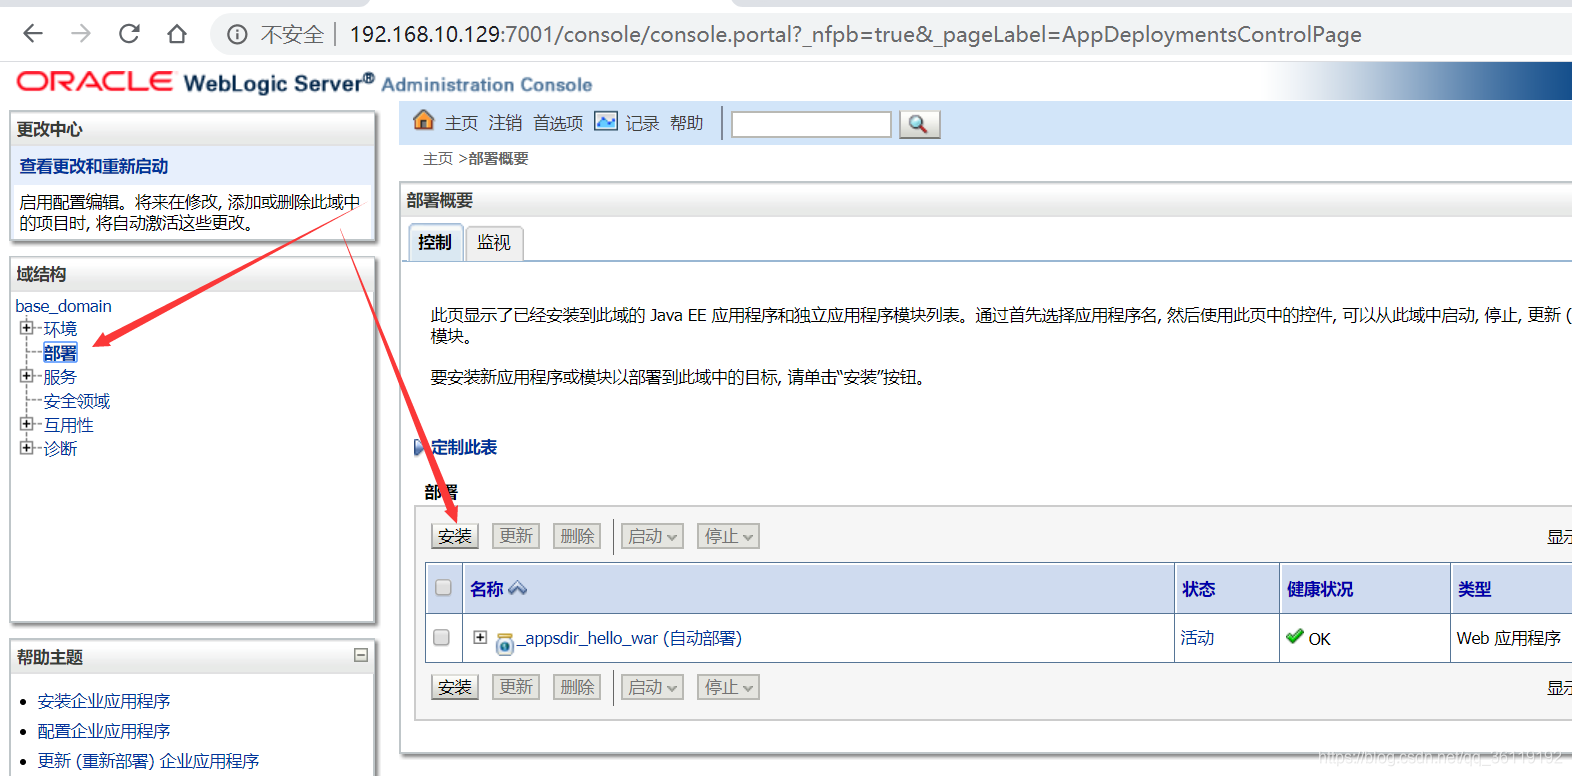Click the lower 更新 button below table
This screenshot has width=1572, height=776.
pyautogui.click(x=516, y=687)
